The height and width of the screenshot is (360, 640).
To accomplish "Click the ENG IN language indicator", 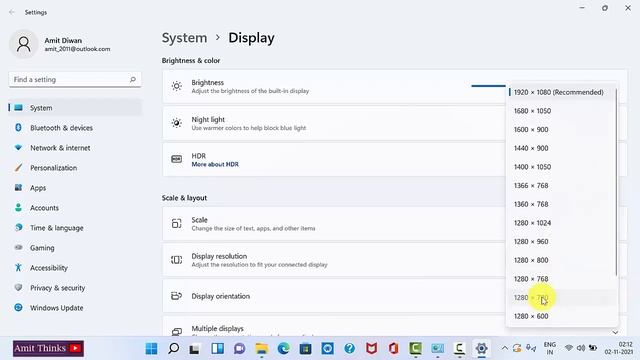I will [550, 349].
